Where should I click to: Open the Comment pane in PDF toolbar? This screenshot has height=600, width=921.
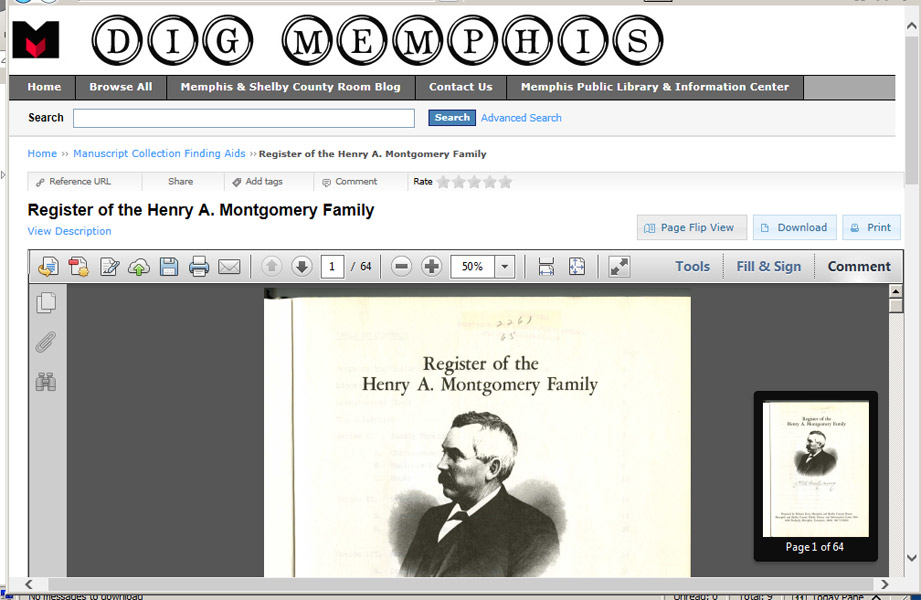pos(859,267)
